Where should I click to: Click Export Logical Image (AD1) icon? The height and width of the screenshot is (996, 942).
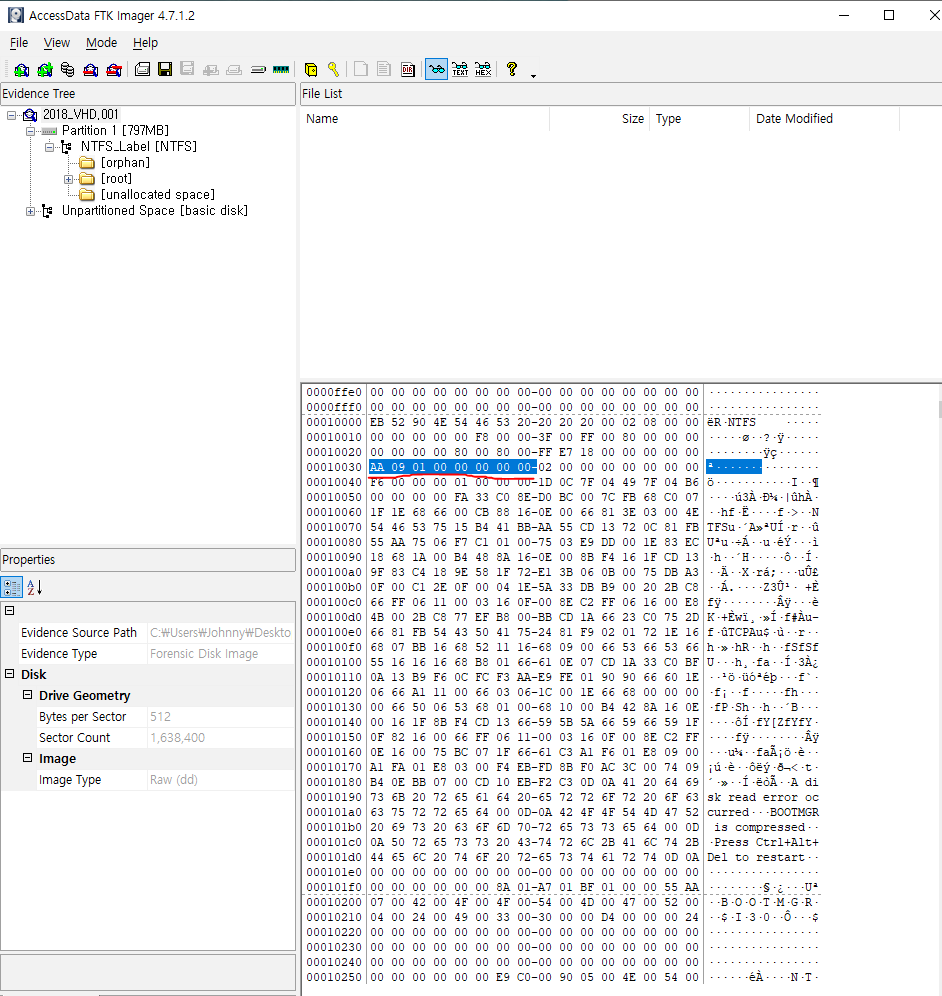click(x=187, y=69)
